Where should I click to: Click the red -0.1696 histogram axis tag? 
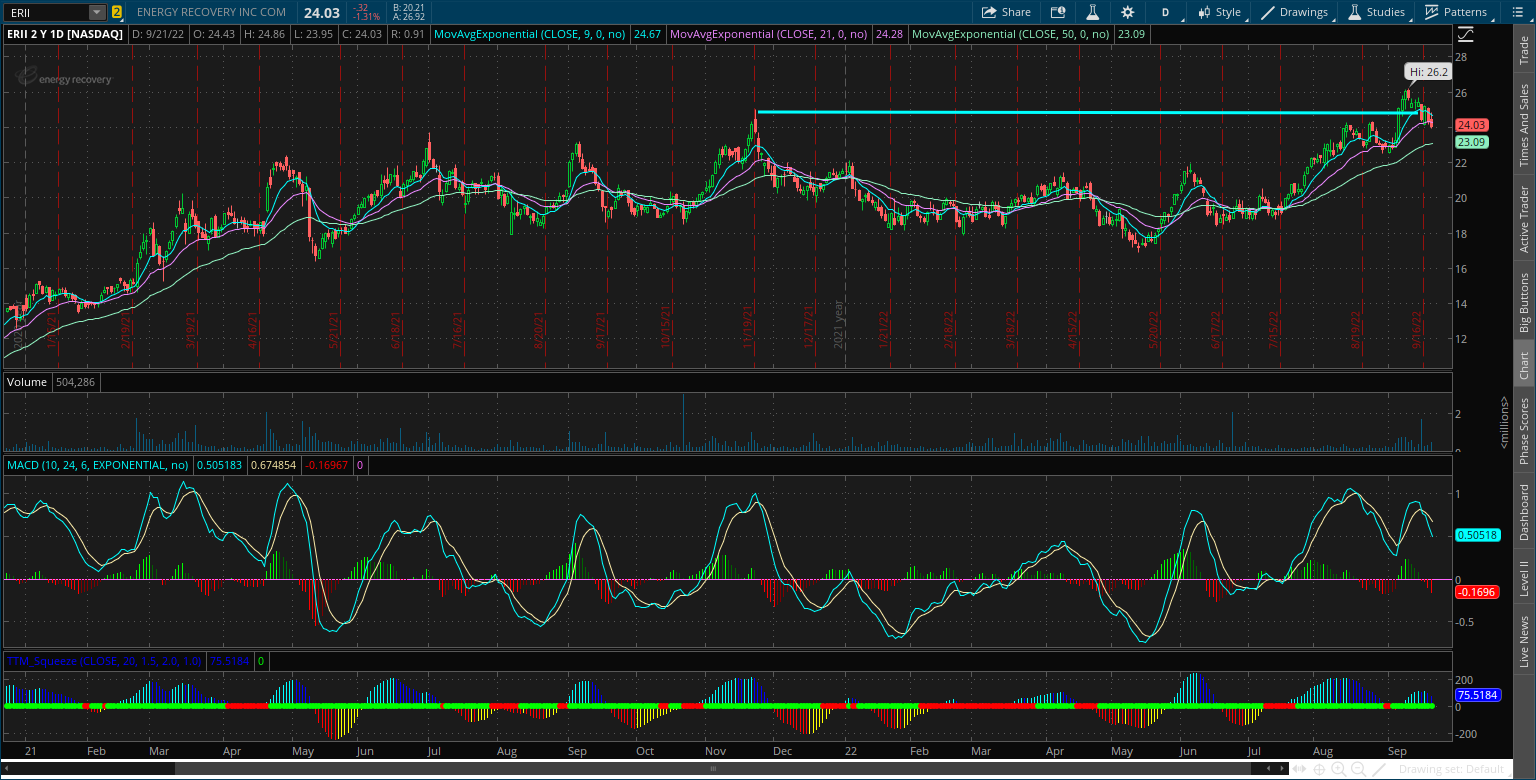tap(1475, 592)
